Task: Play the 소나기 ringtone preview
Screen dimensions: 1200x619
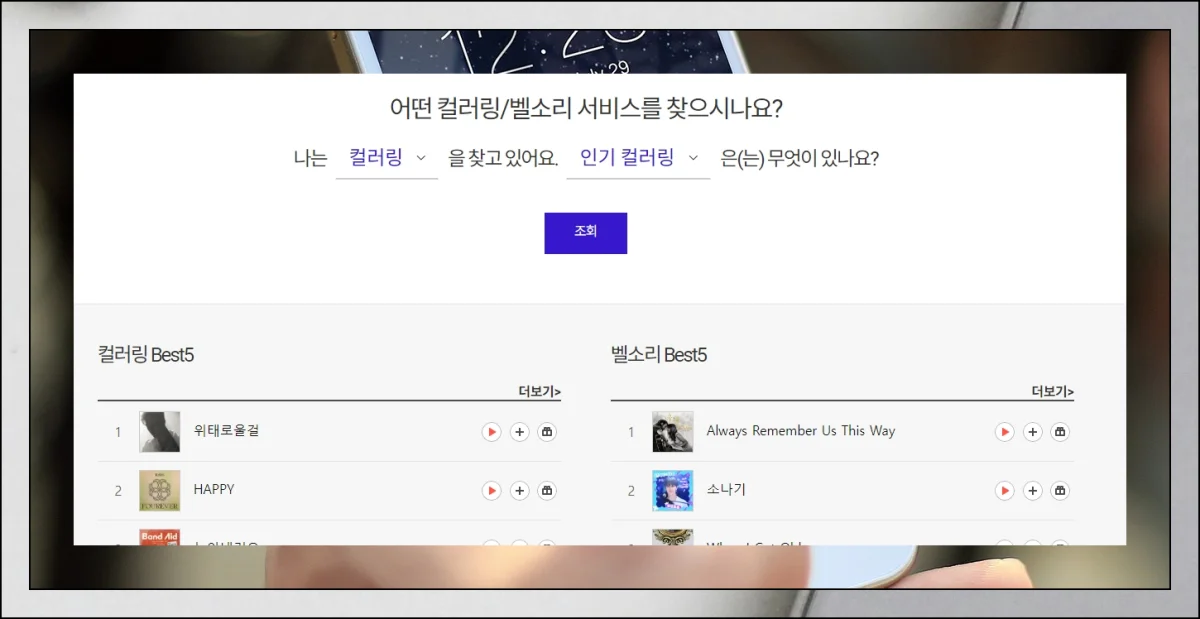Action: pos(1004,491)
